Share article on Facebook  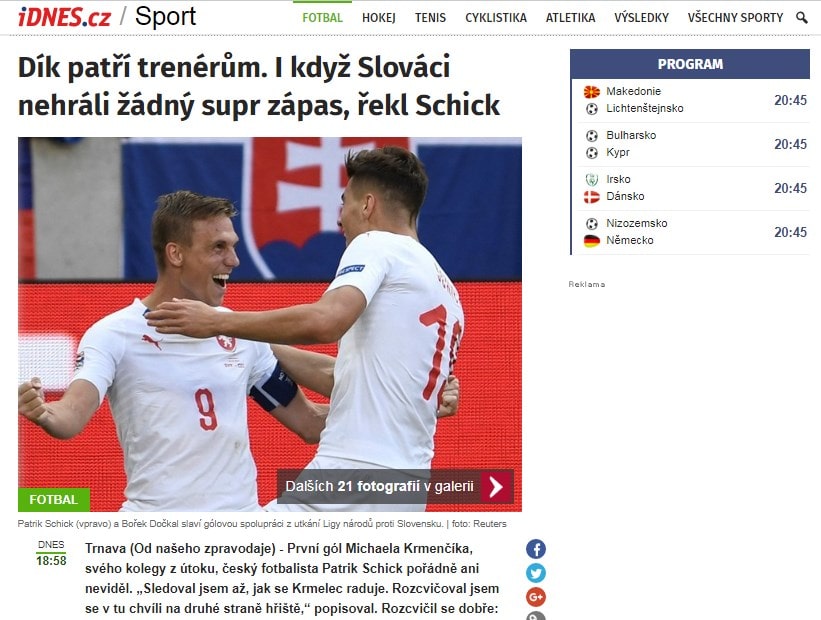tap(536, 549)
